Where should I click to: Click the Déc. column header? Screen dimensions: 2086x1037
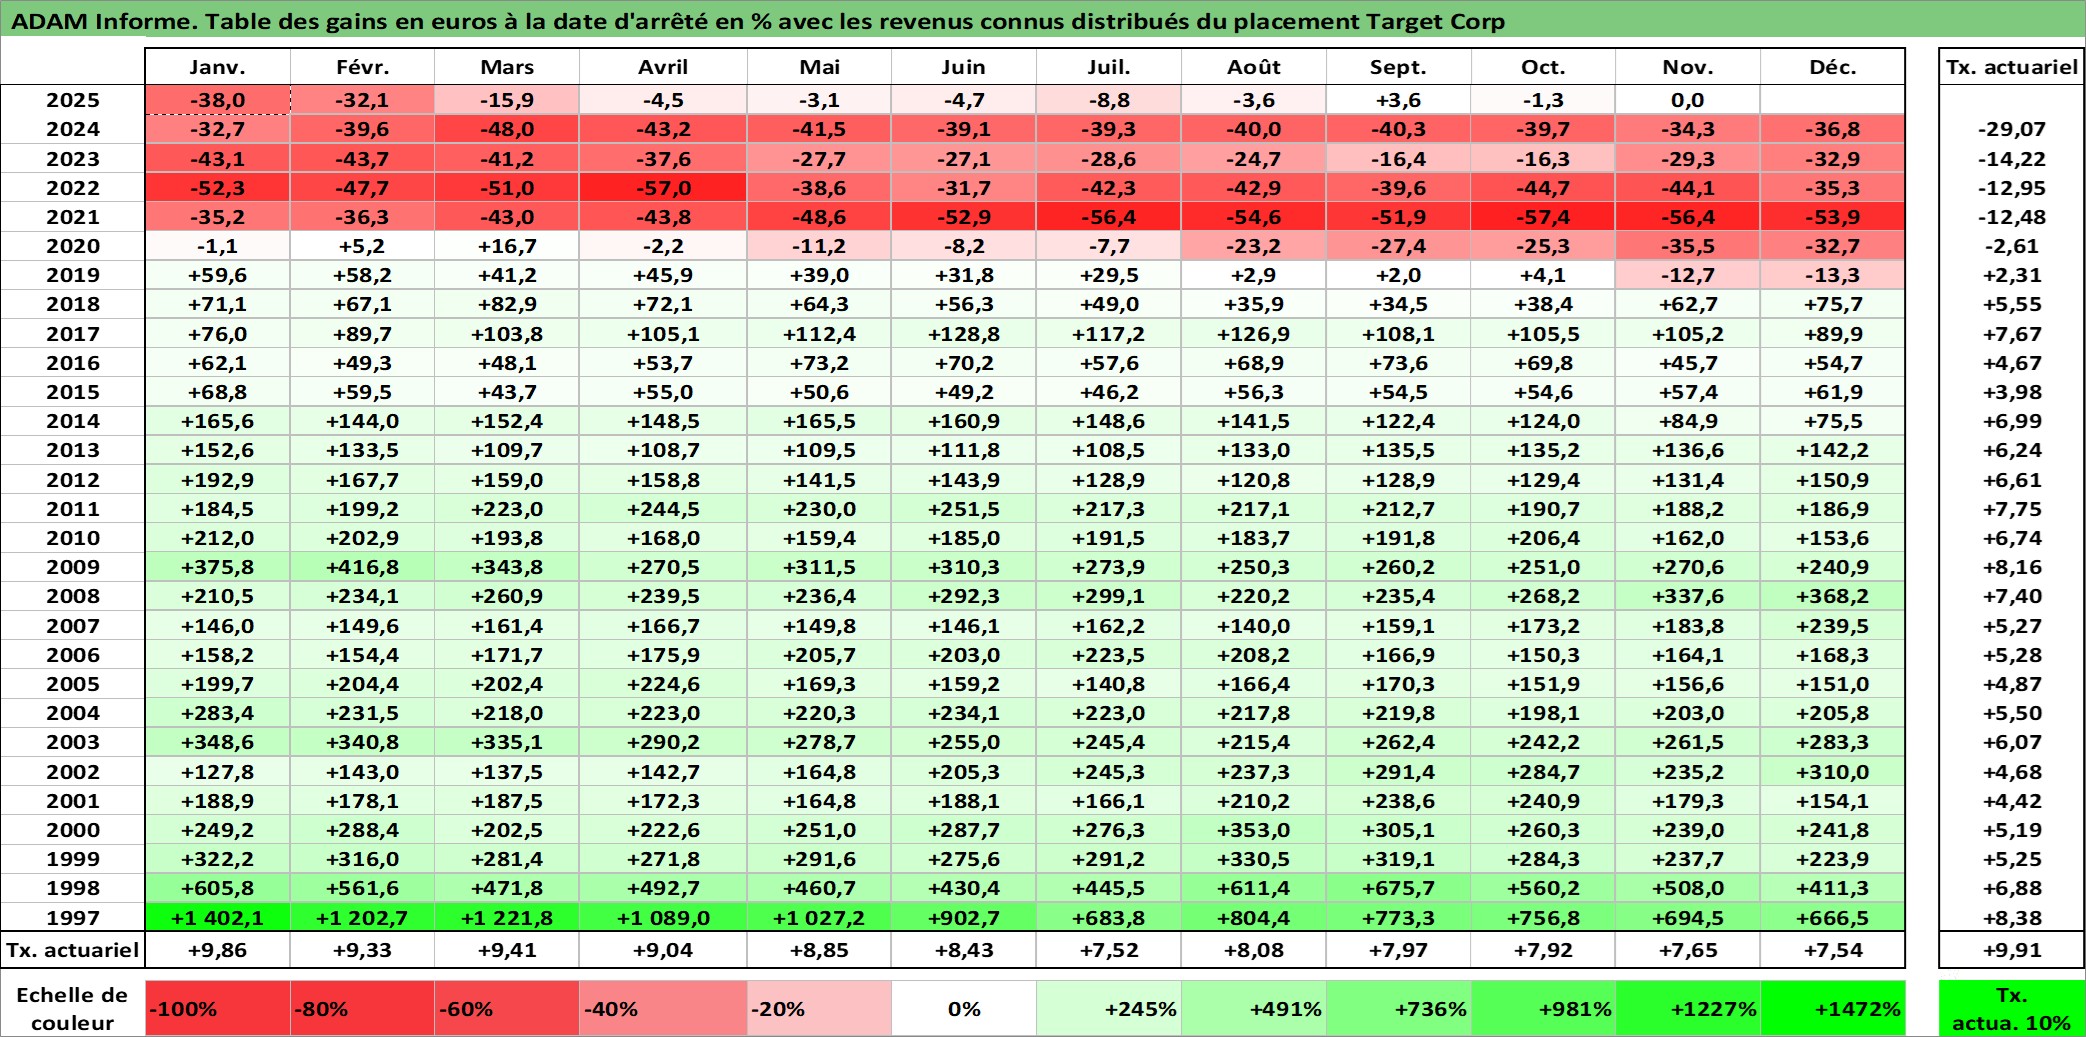[1833, 67]
